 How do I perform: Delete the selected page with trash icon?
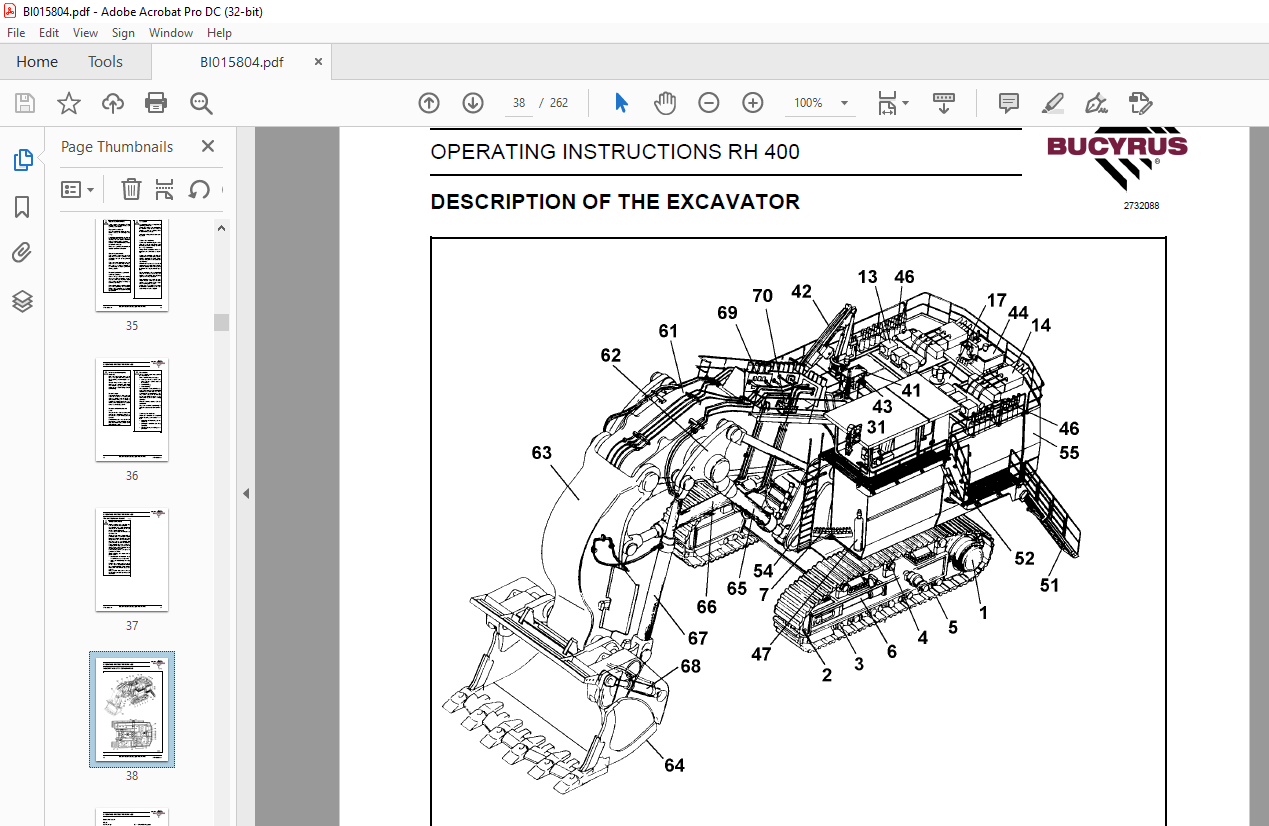click(x=131, y=189)
